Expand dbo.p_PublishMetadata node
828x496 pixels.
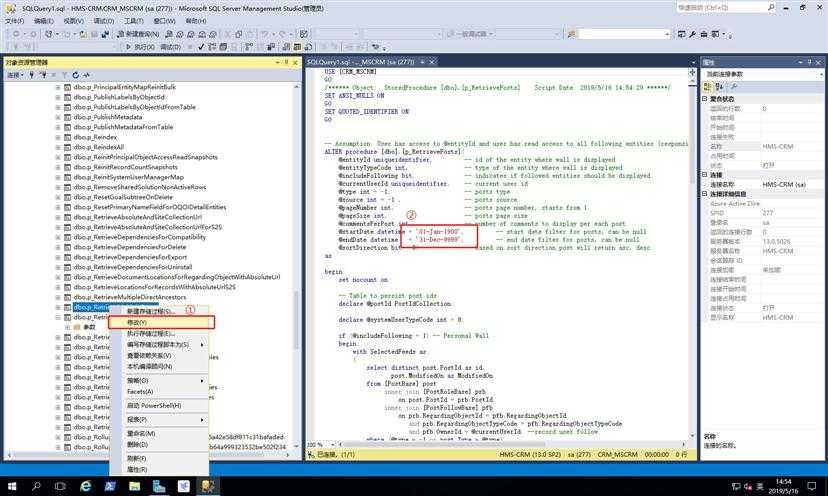pyautogui.click(x=58, y=117)
